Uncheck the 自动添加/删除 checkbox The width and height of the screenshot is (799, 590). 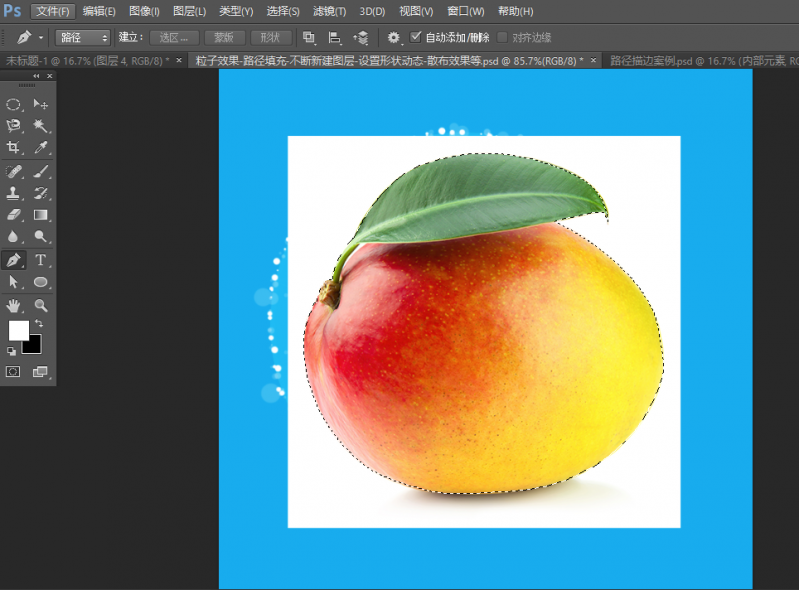[x=417, y=37]
